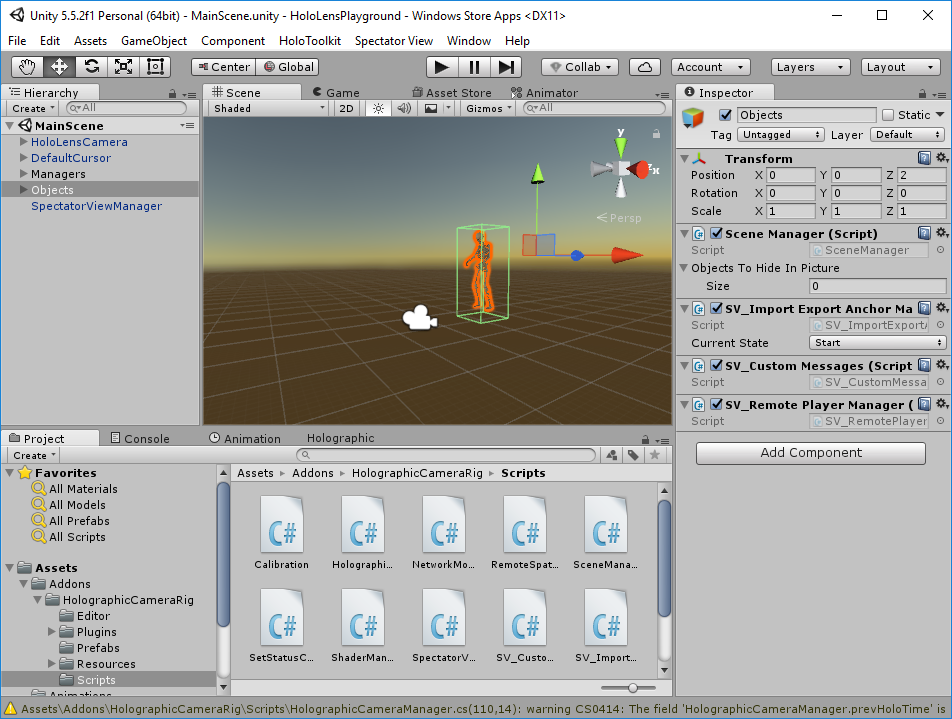Open the GameObject menu
952x719 pixels.
pos(154,41)
